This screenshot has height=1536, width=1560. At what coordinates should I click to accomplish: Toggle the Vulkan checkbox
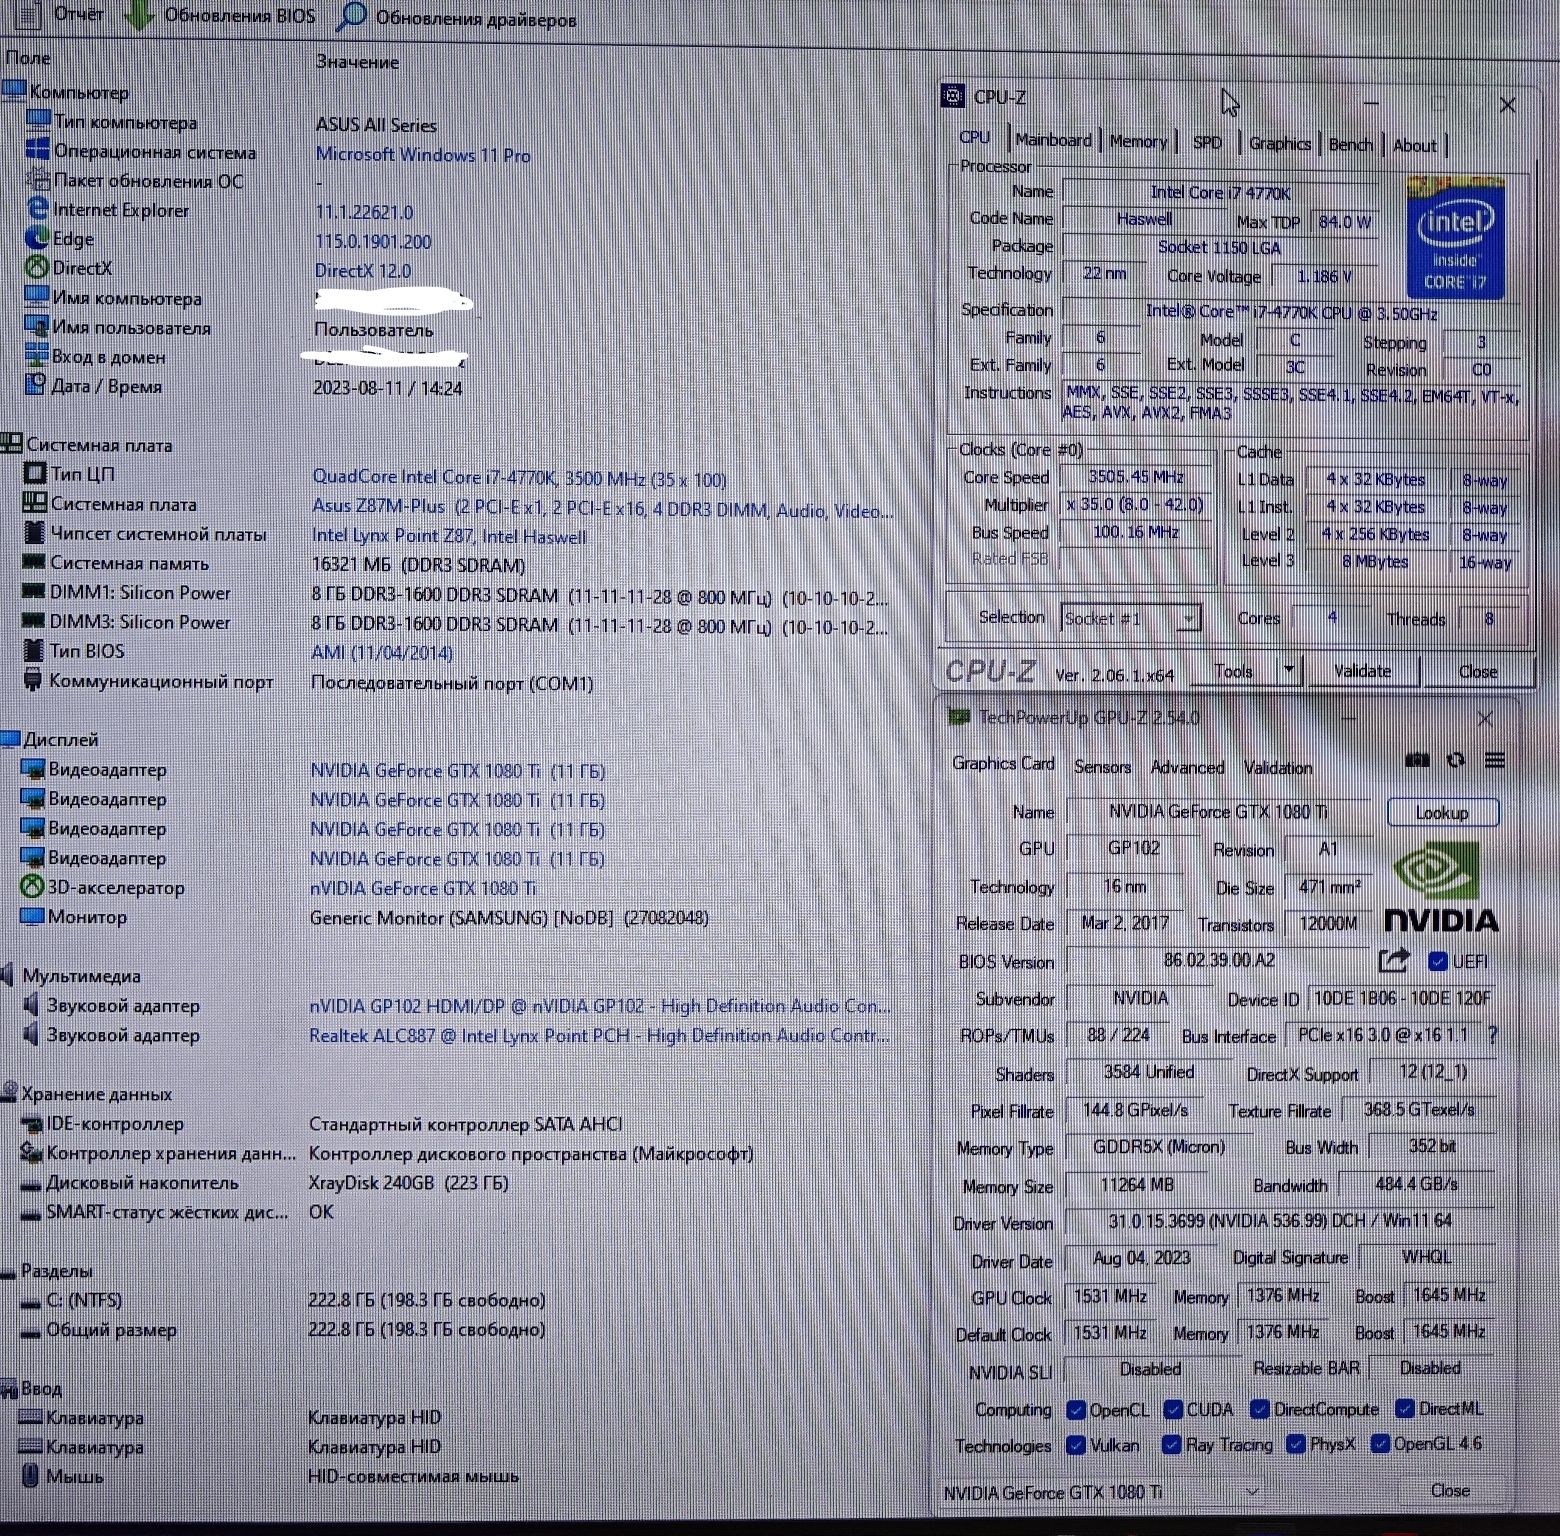click(1076, 1445)
